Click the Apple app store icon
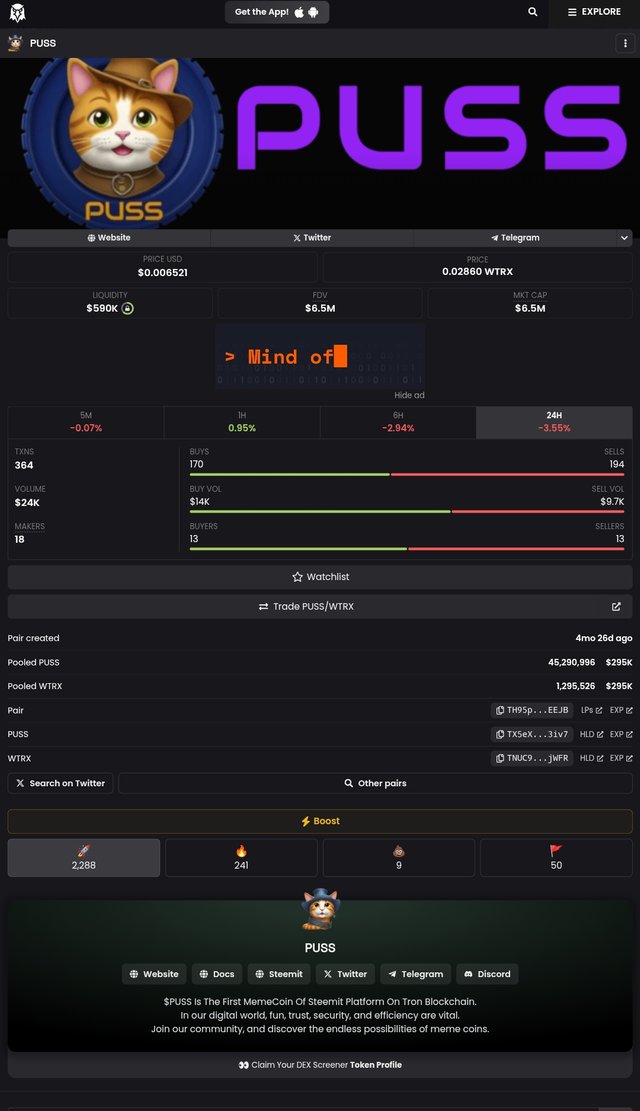Viewport: 640px width, 1111px height. pyautogui.click(x=299, y=12)
